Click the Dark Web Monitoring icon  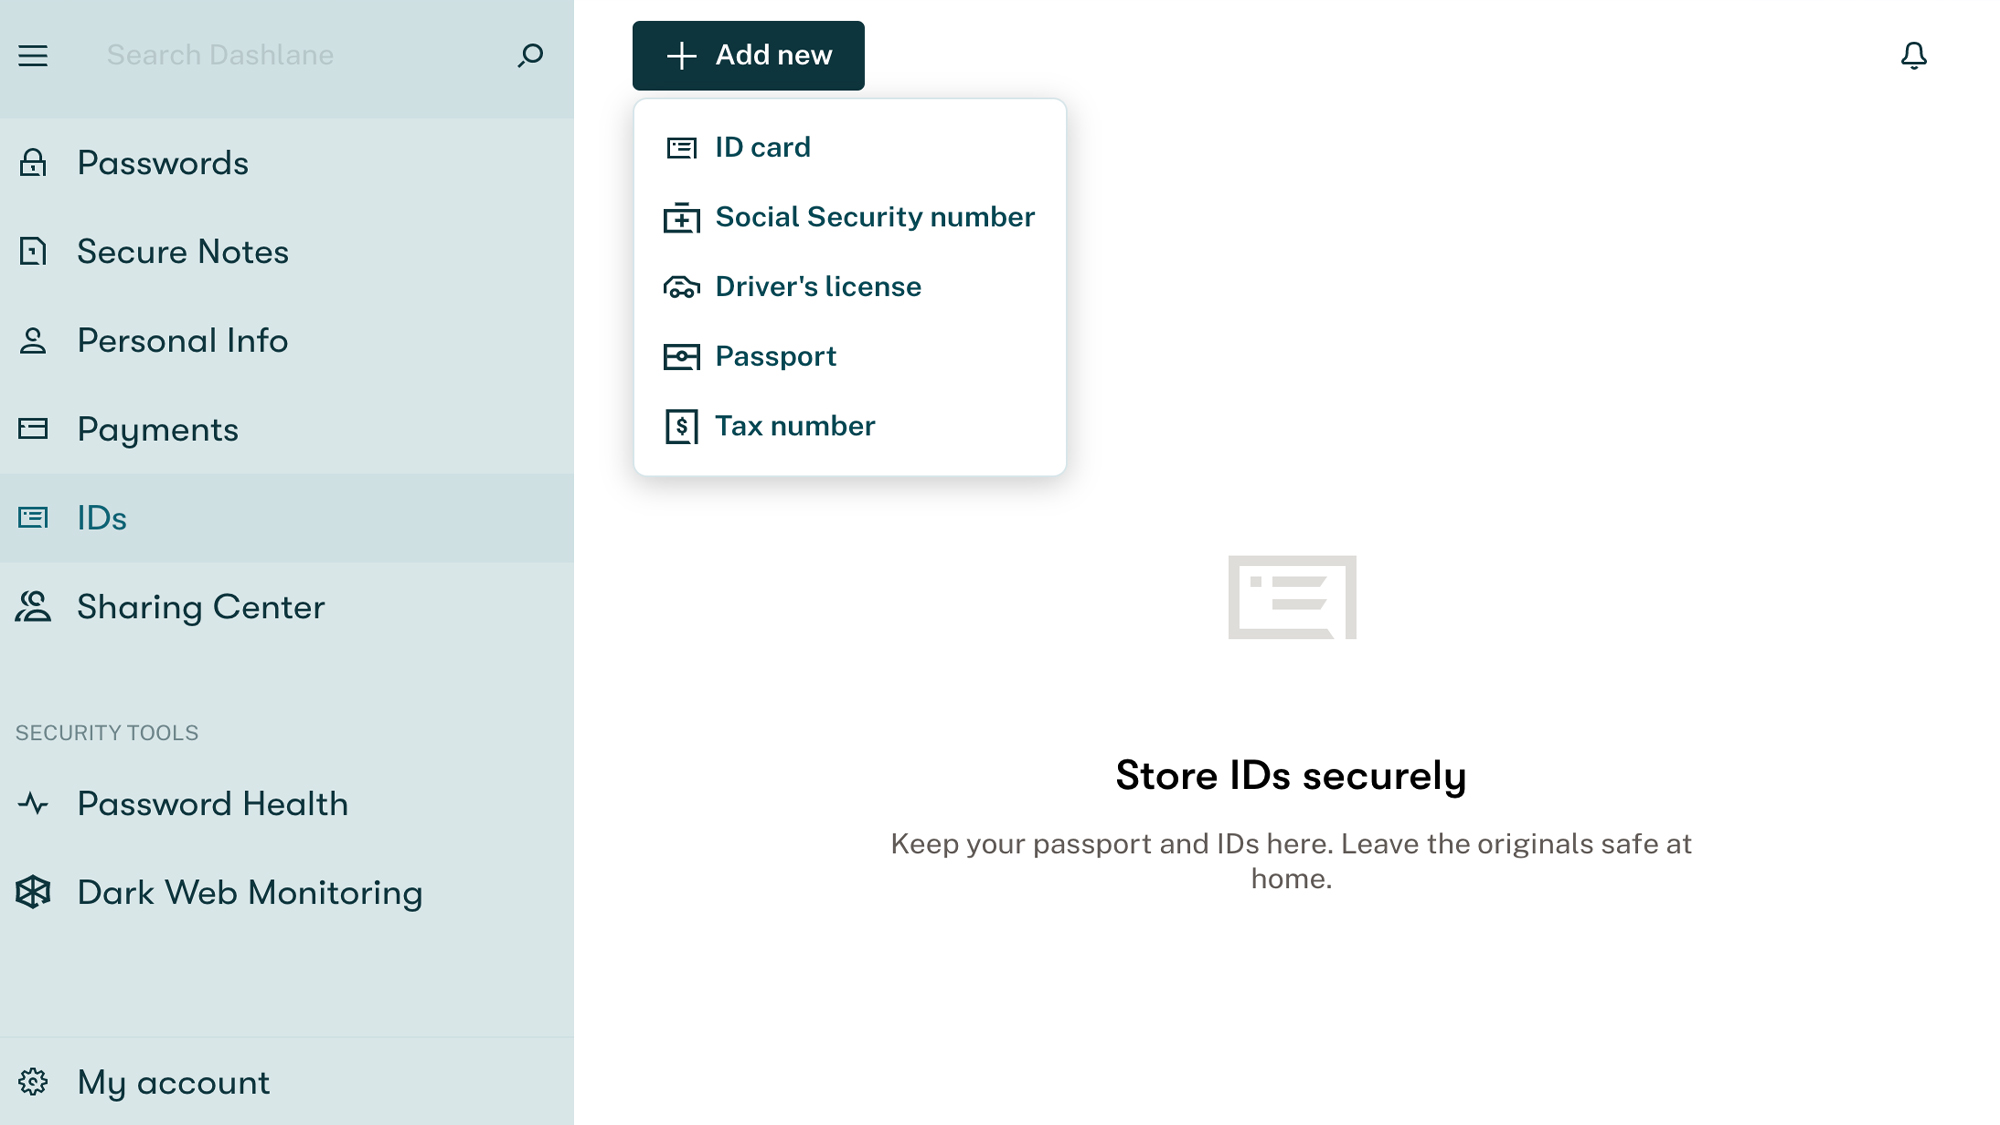tap(33, 891)
